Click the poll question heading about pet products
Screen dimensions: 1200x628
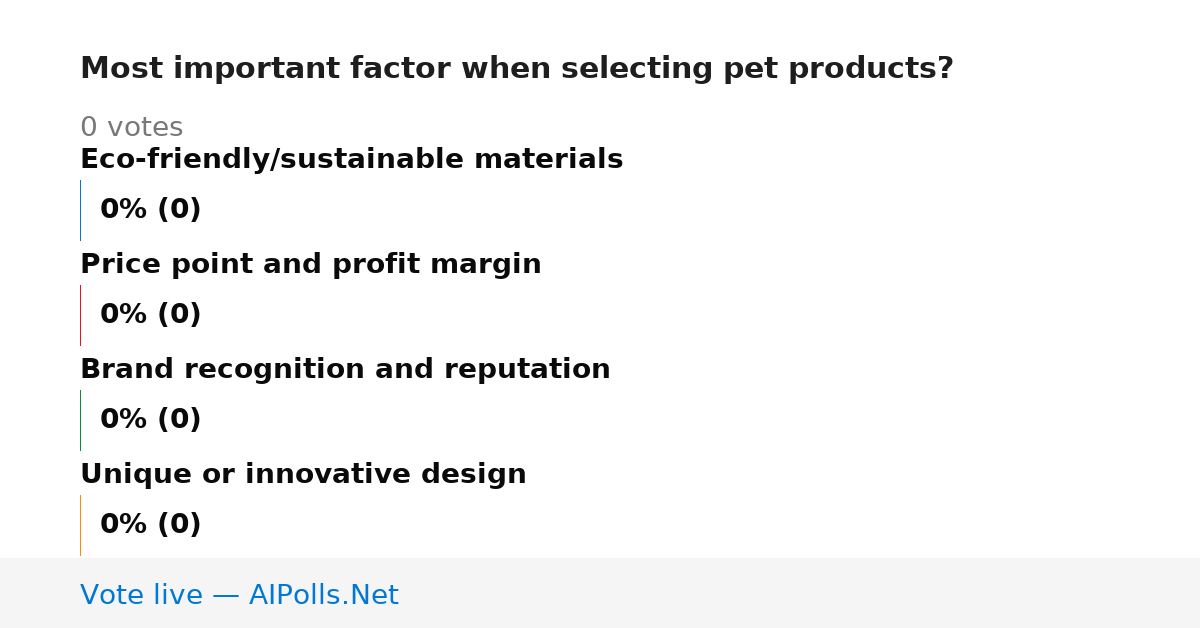516,69
